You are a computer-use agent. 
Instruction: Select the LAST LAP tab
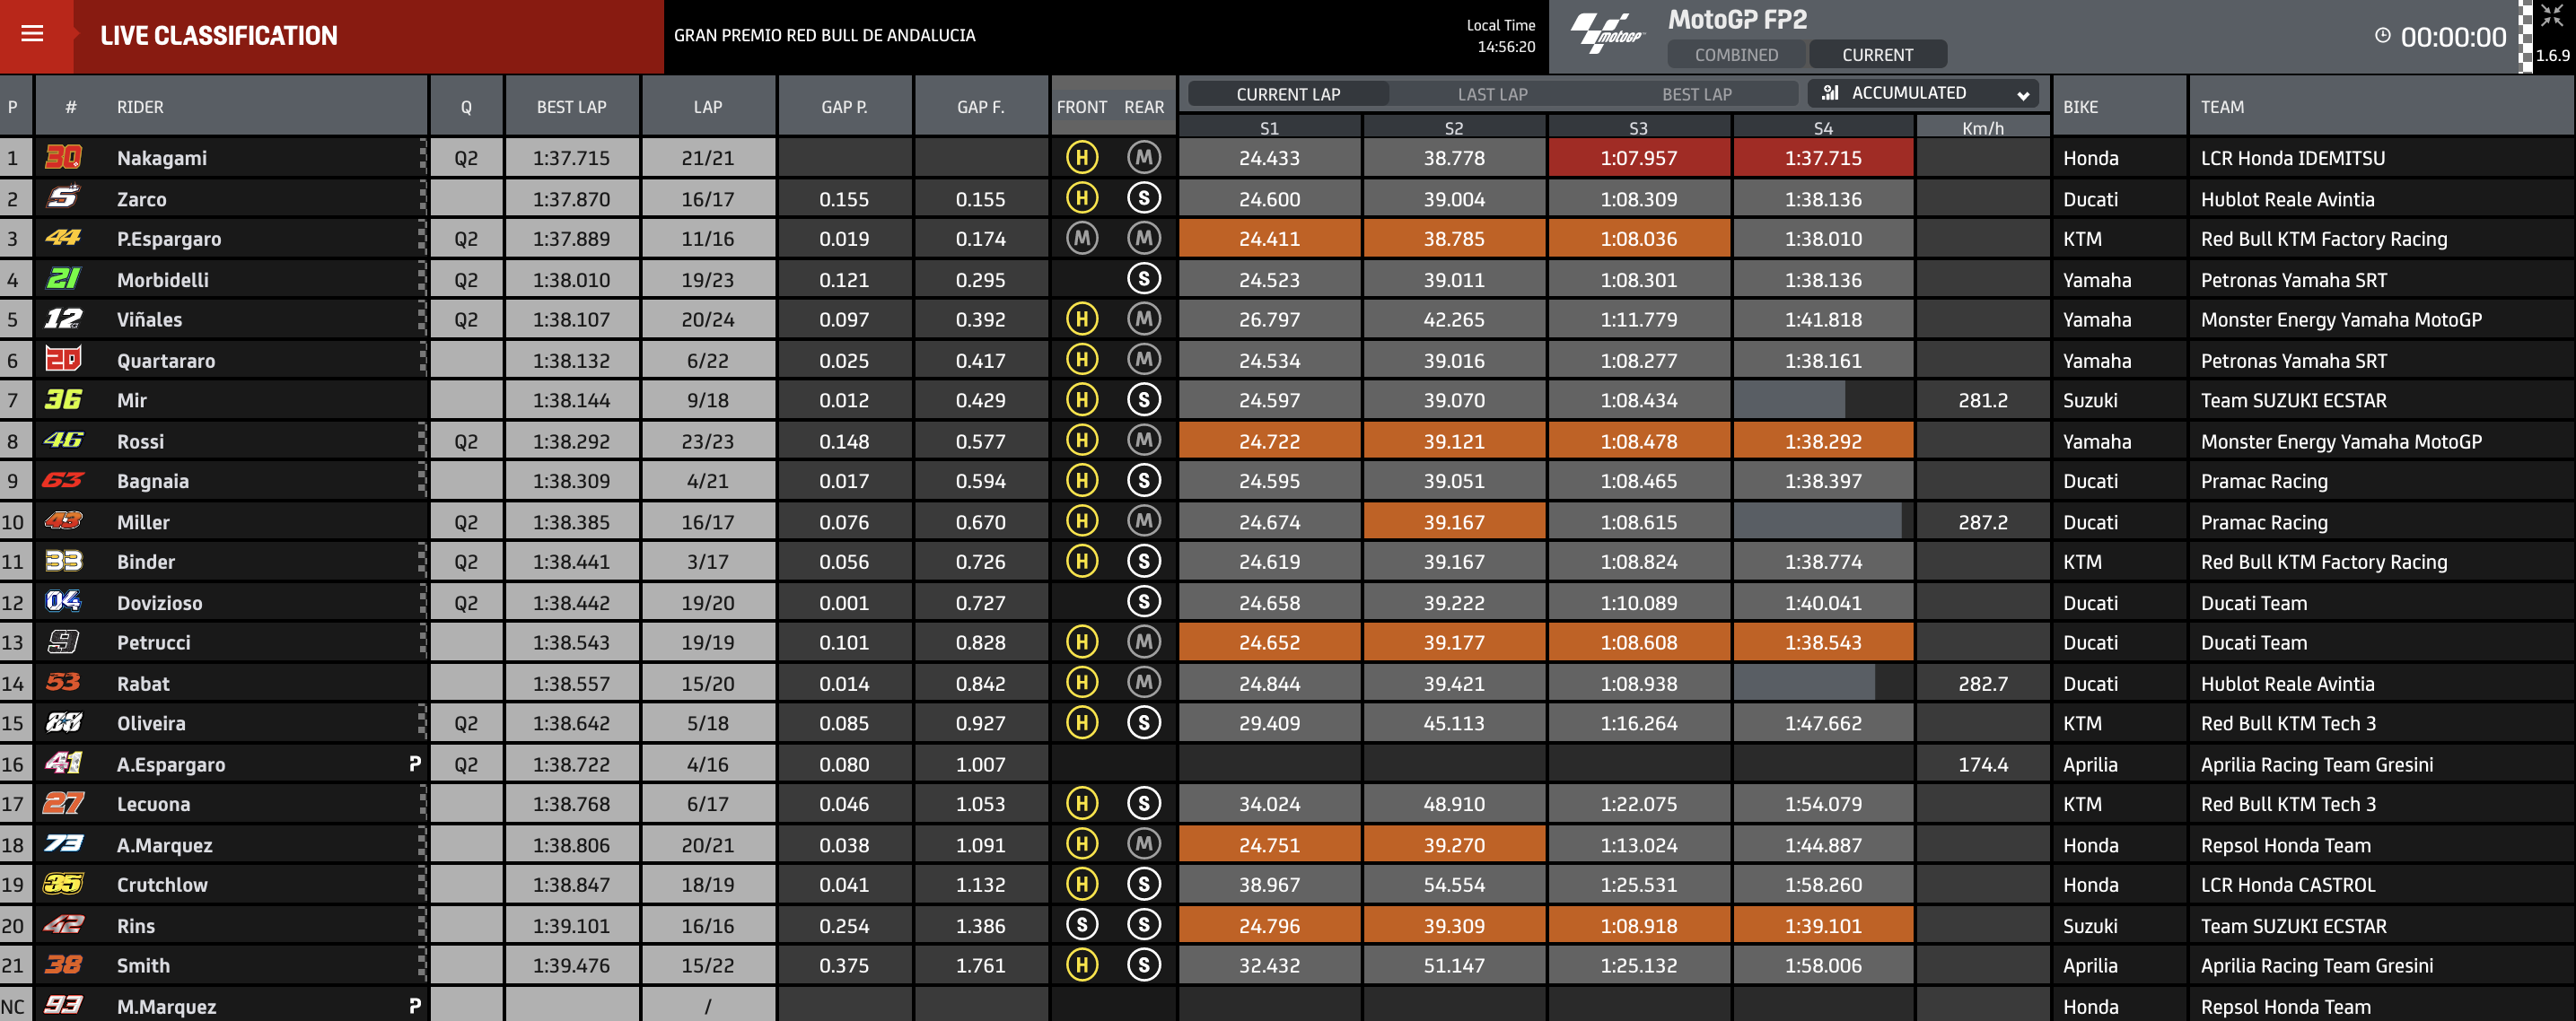pos(1492,94)
